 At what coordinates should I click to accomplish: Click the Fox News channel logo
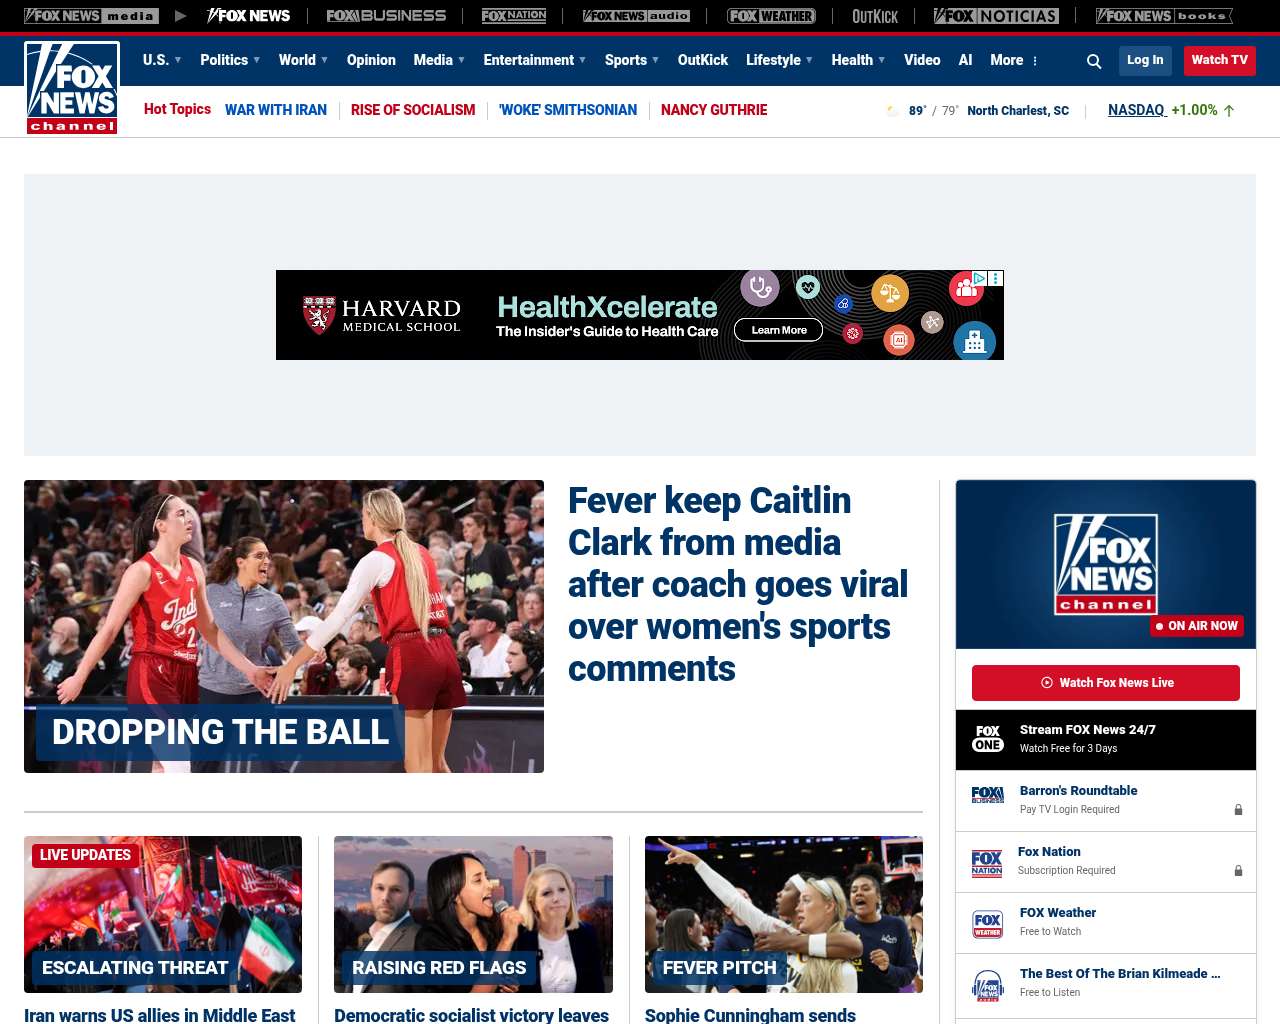[x=72, y=88]
